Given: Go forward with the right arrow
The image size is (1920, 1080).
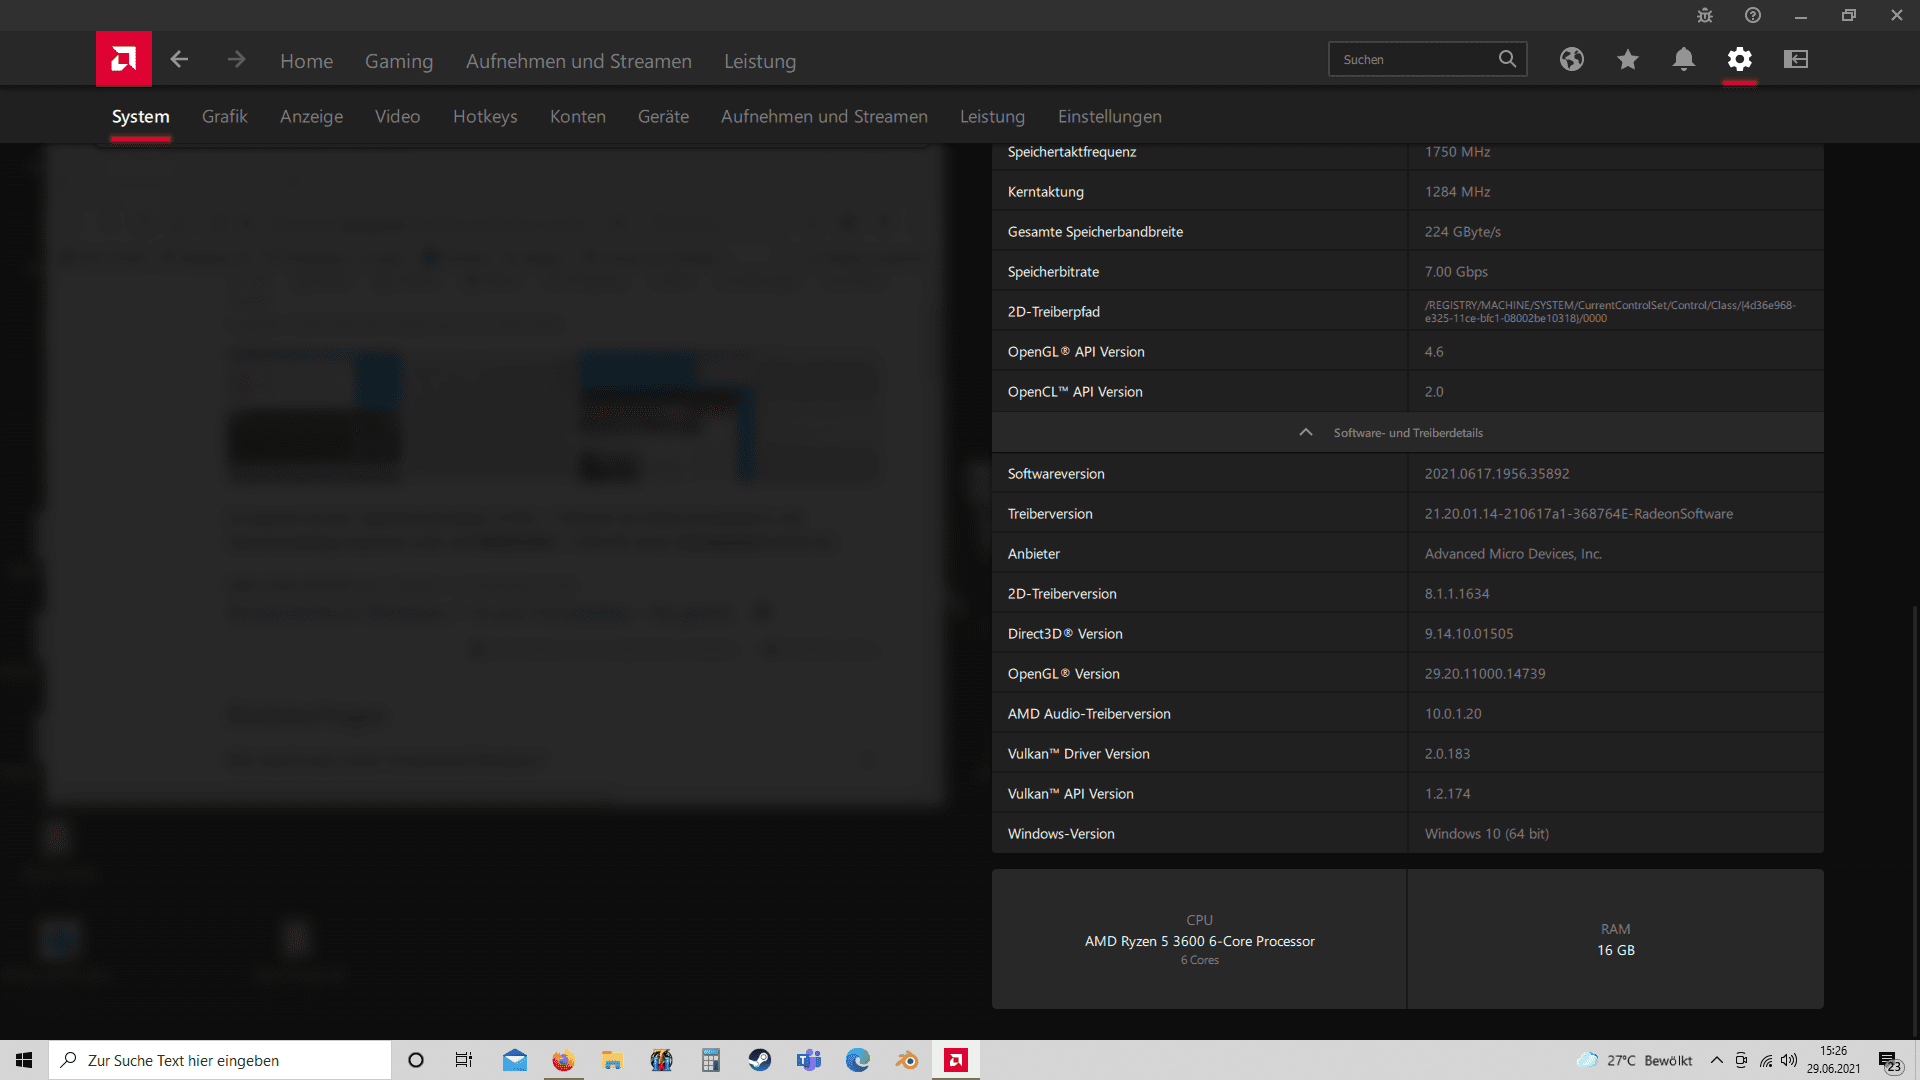Looking at the screenshot, I should (x=236, y=60).
